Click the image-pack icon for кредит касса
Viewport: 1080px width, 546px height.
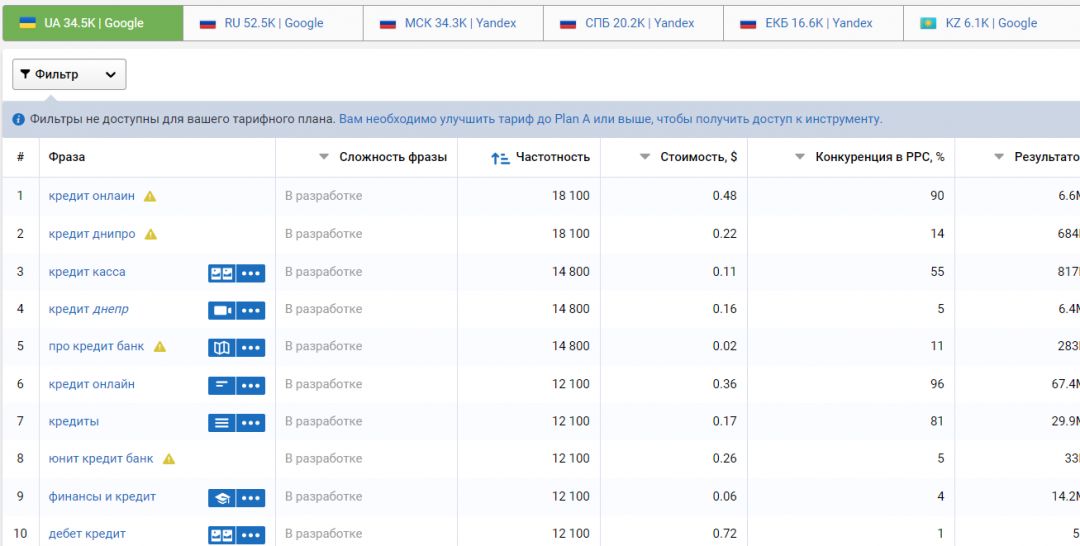coord(222,273)
